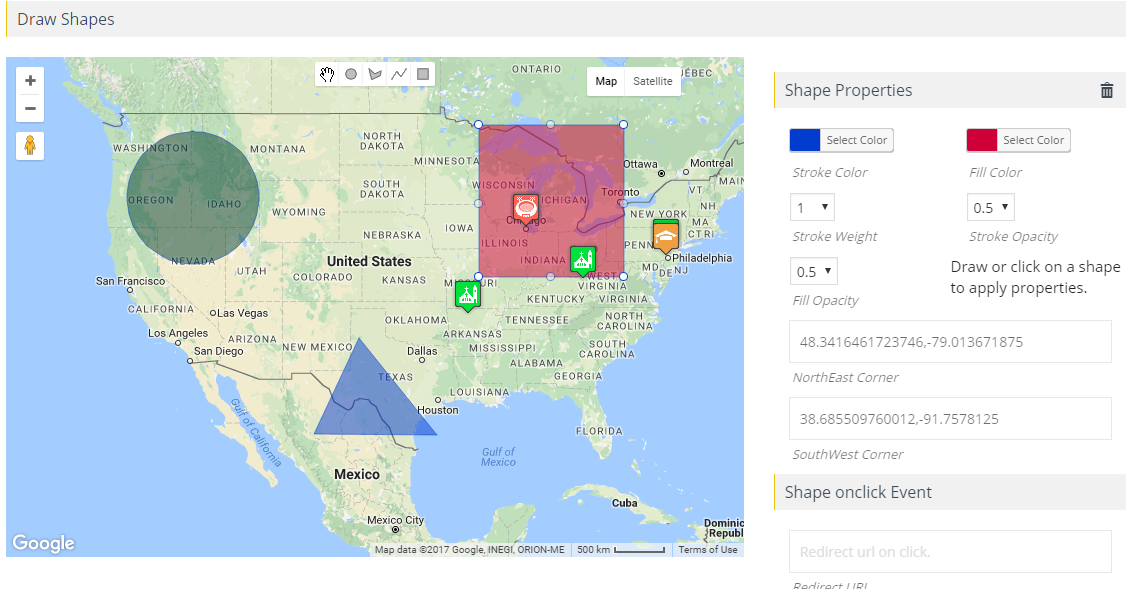The image size is (1126, 589).
Task: Open stroke color Select Color picker
Action: coord(856,140)
